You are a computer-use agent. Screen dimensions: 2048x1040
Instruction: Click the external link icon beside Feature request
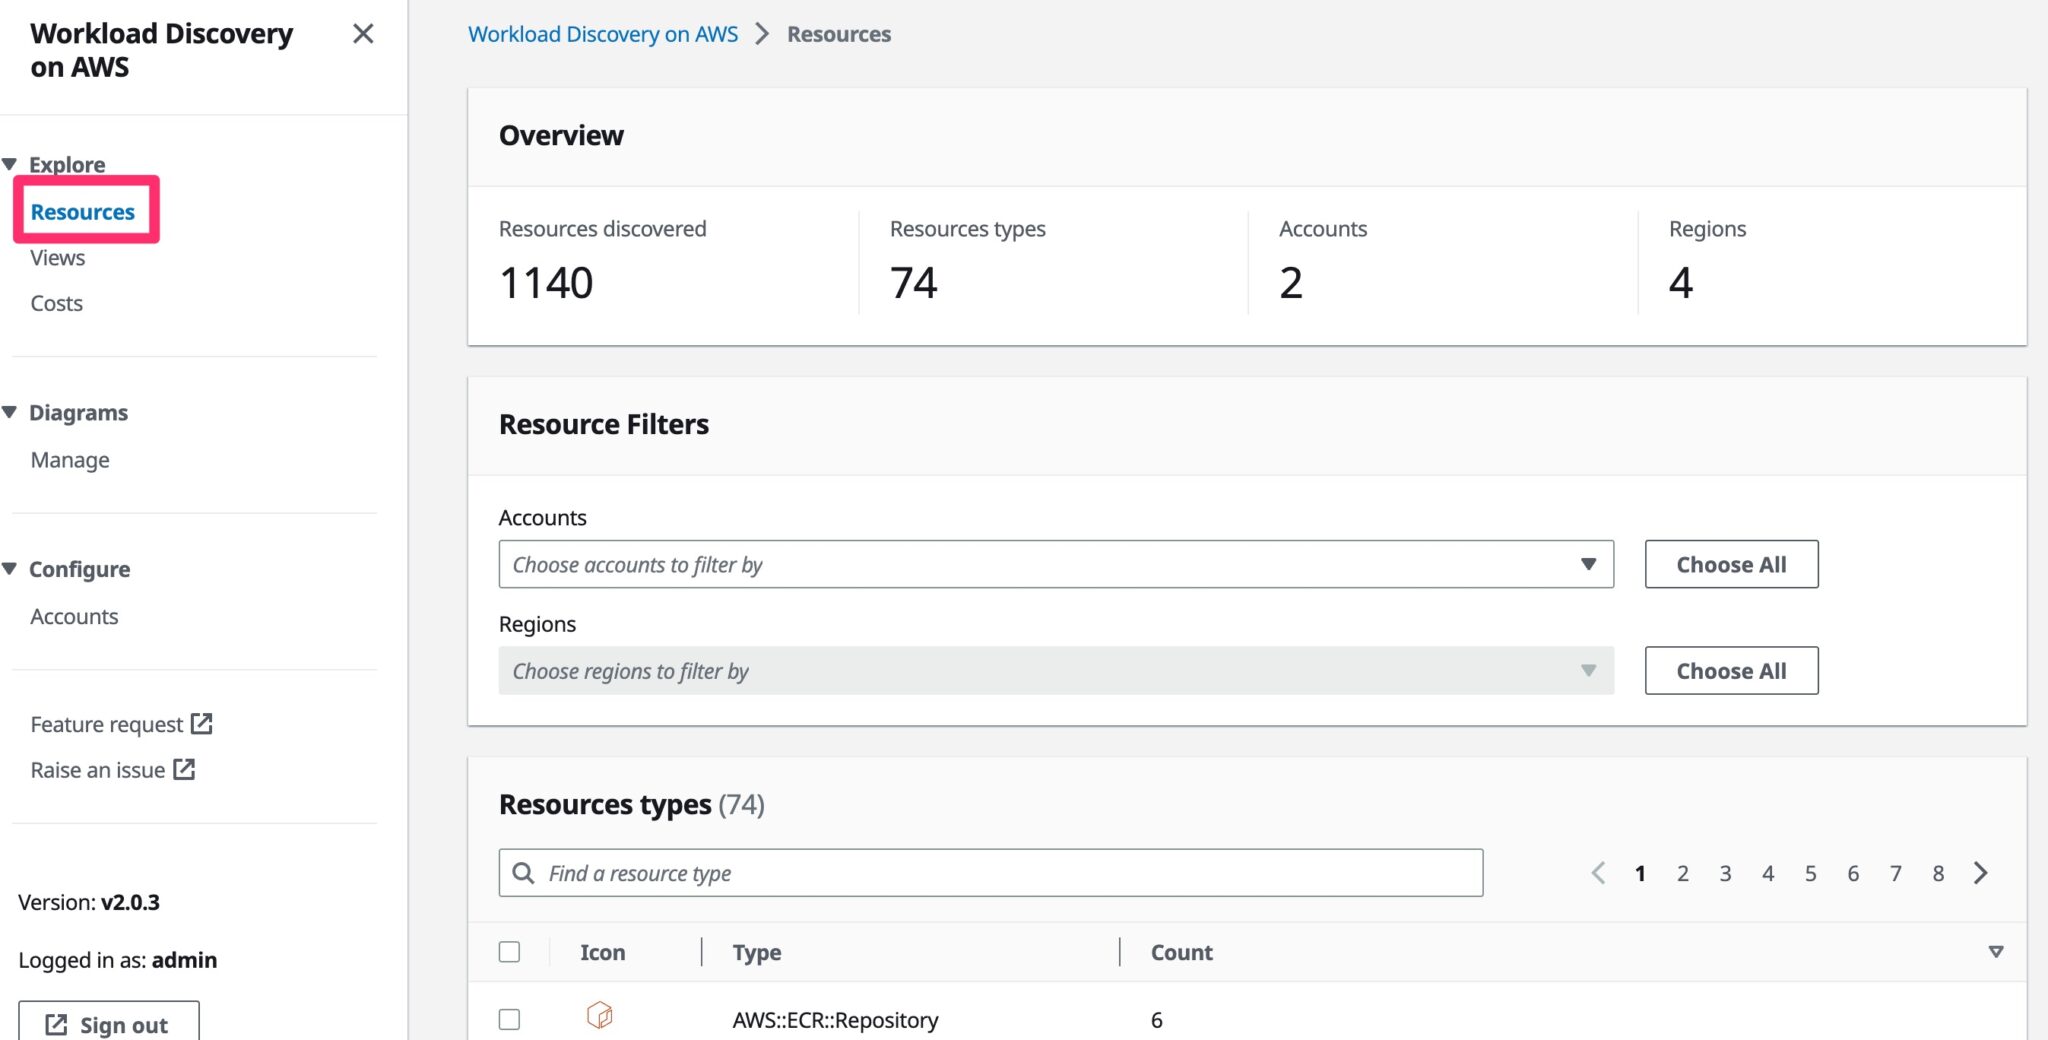click(x=204, y=723)
